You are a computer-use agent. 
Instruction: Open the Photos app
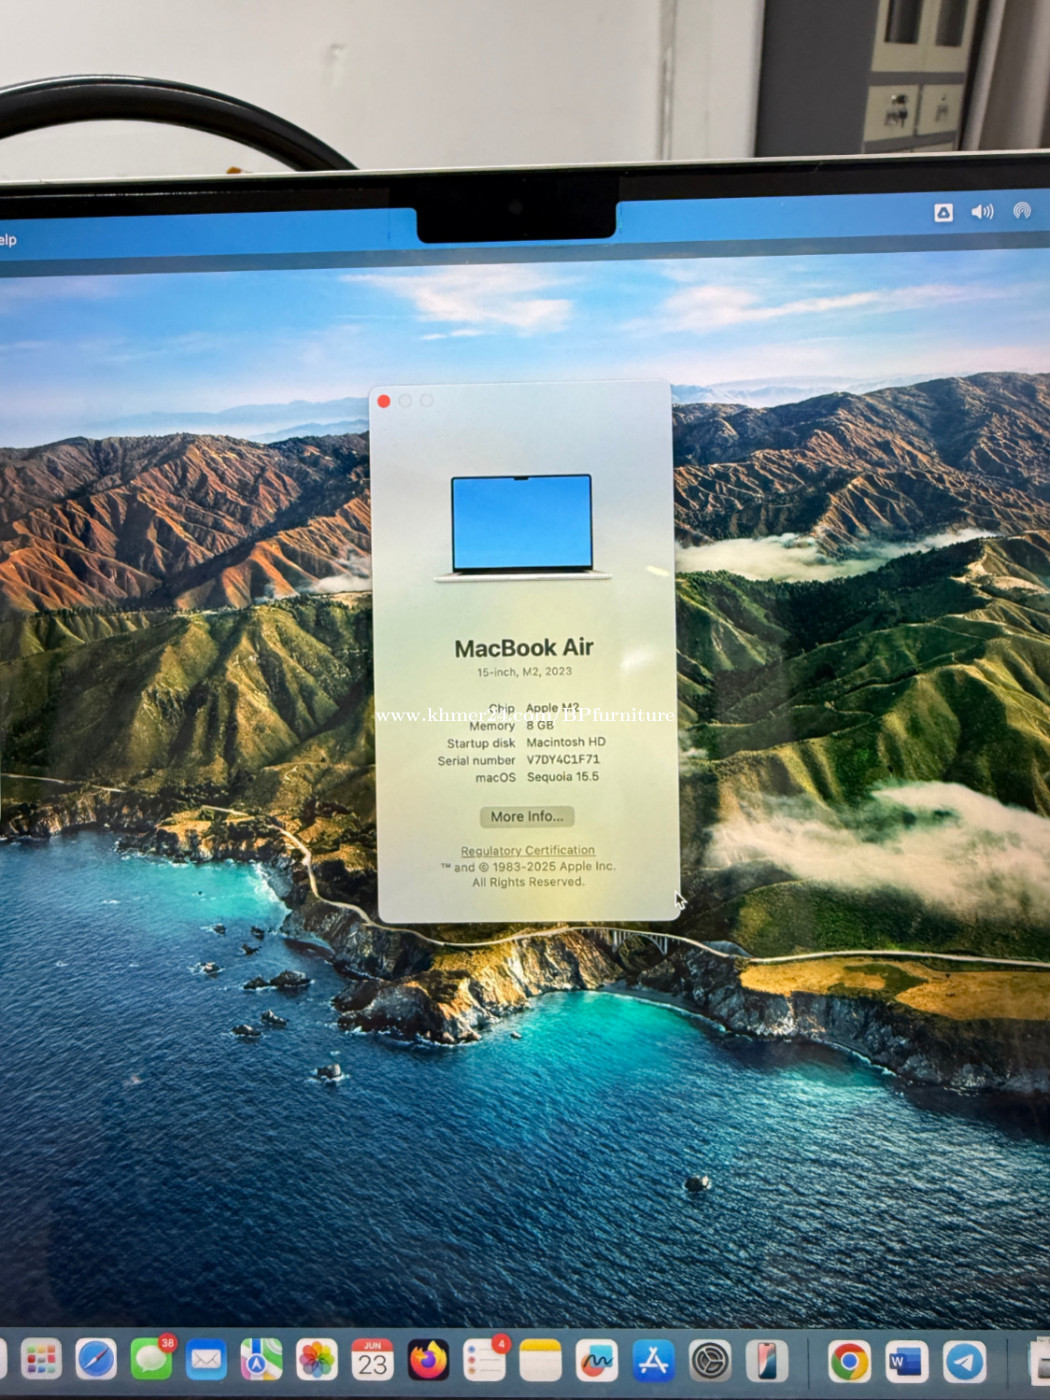pos(317,1361)
